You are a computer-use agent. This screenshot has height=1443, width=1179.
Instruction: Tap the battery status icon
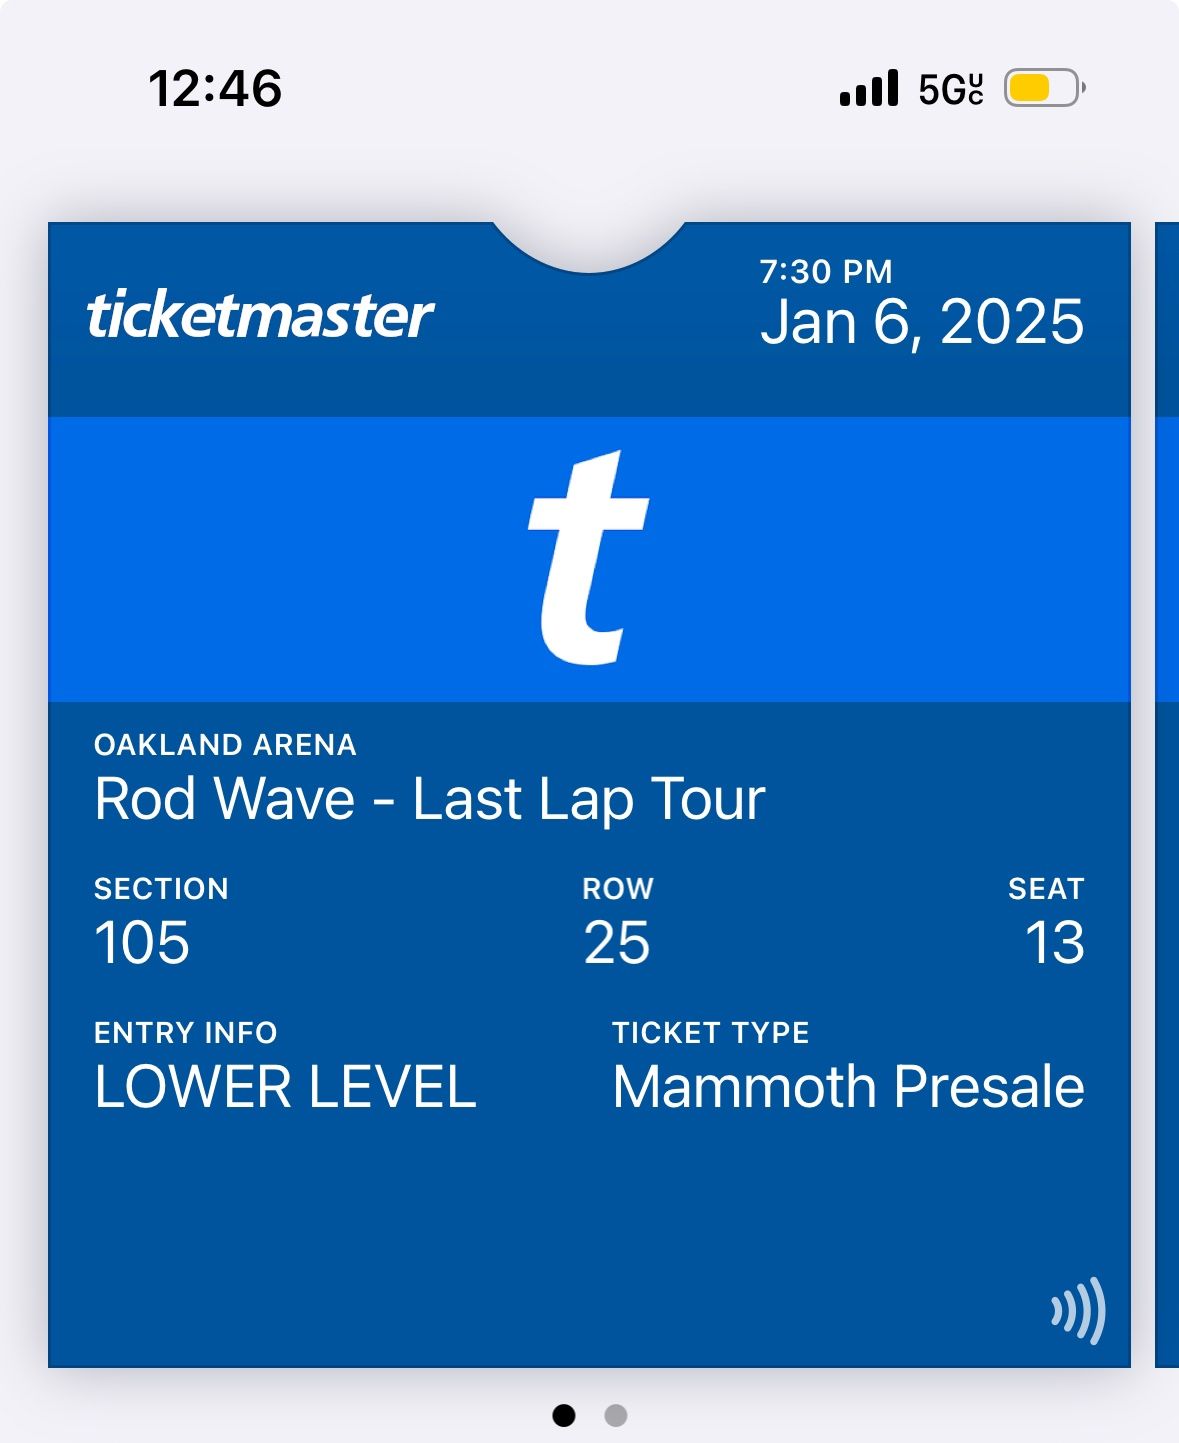point(1044,89)
